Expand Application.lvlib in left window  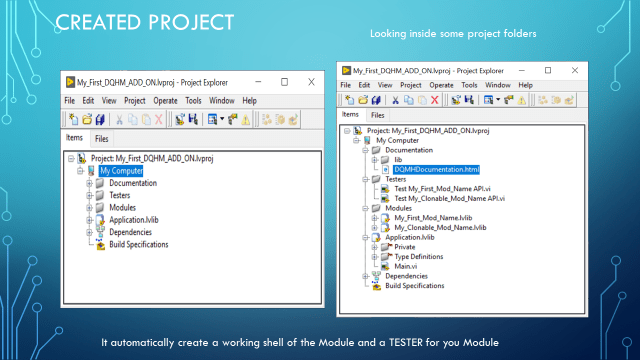click(x=89, y=220)
